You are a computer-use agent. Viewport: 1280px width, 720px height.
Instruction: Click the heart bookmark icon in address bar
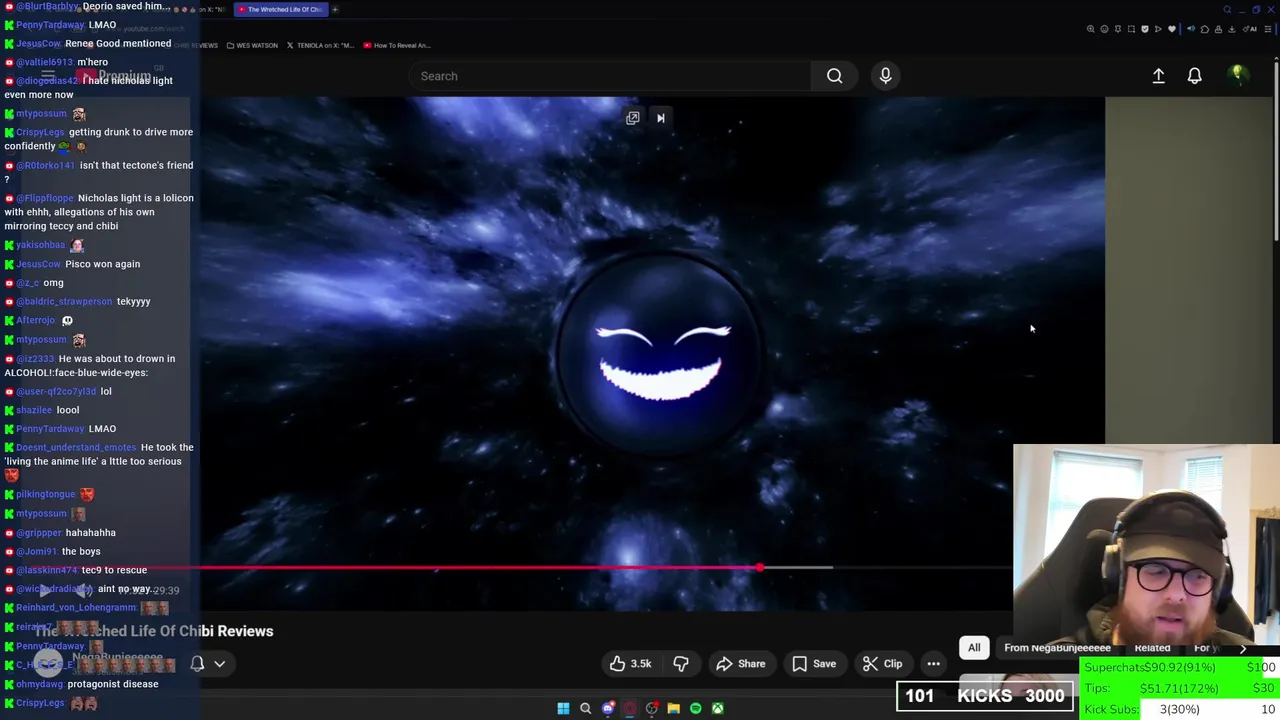tap(1172, 29)
